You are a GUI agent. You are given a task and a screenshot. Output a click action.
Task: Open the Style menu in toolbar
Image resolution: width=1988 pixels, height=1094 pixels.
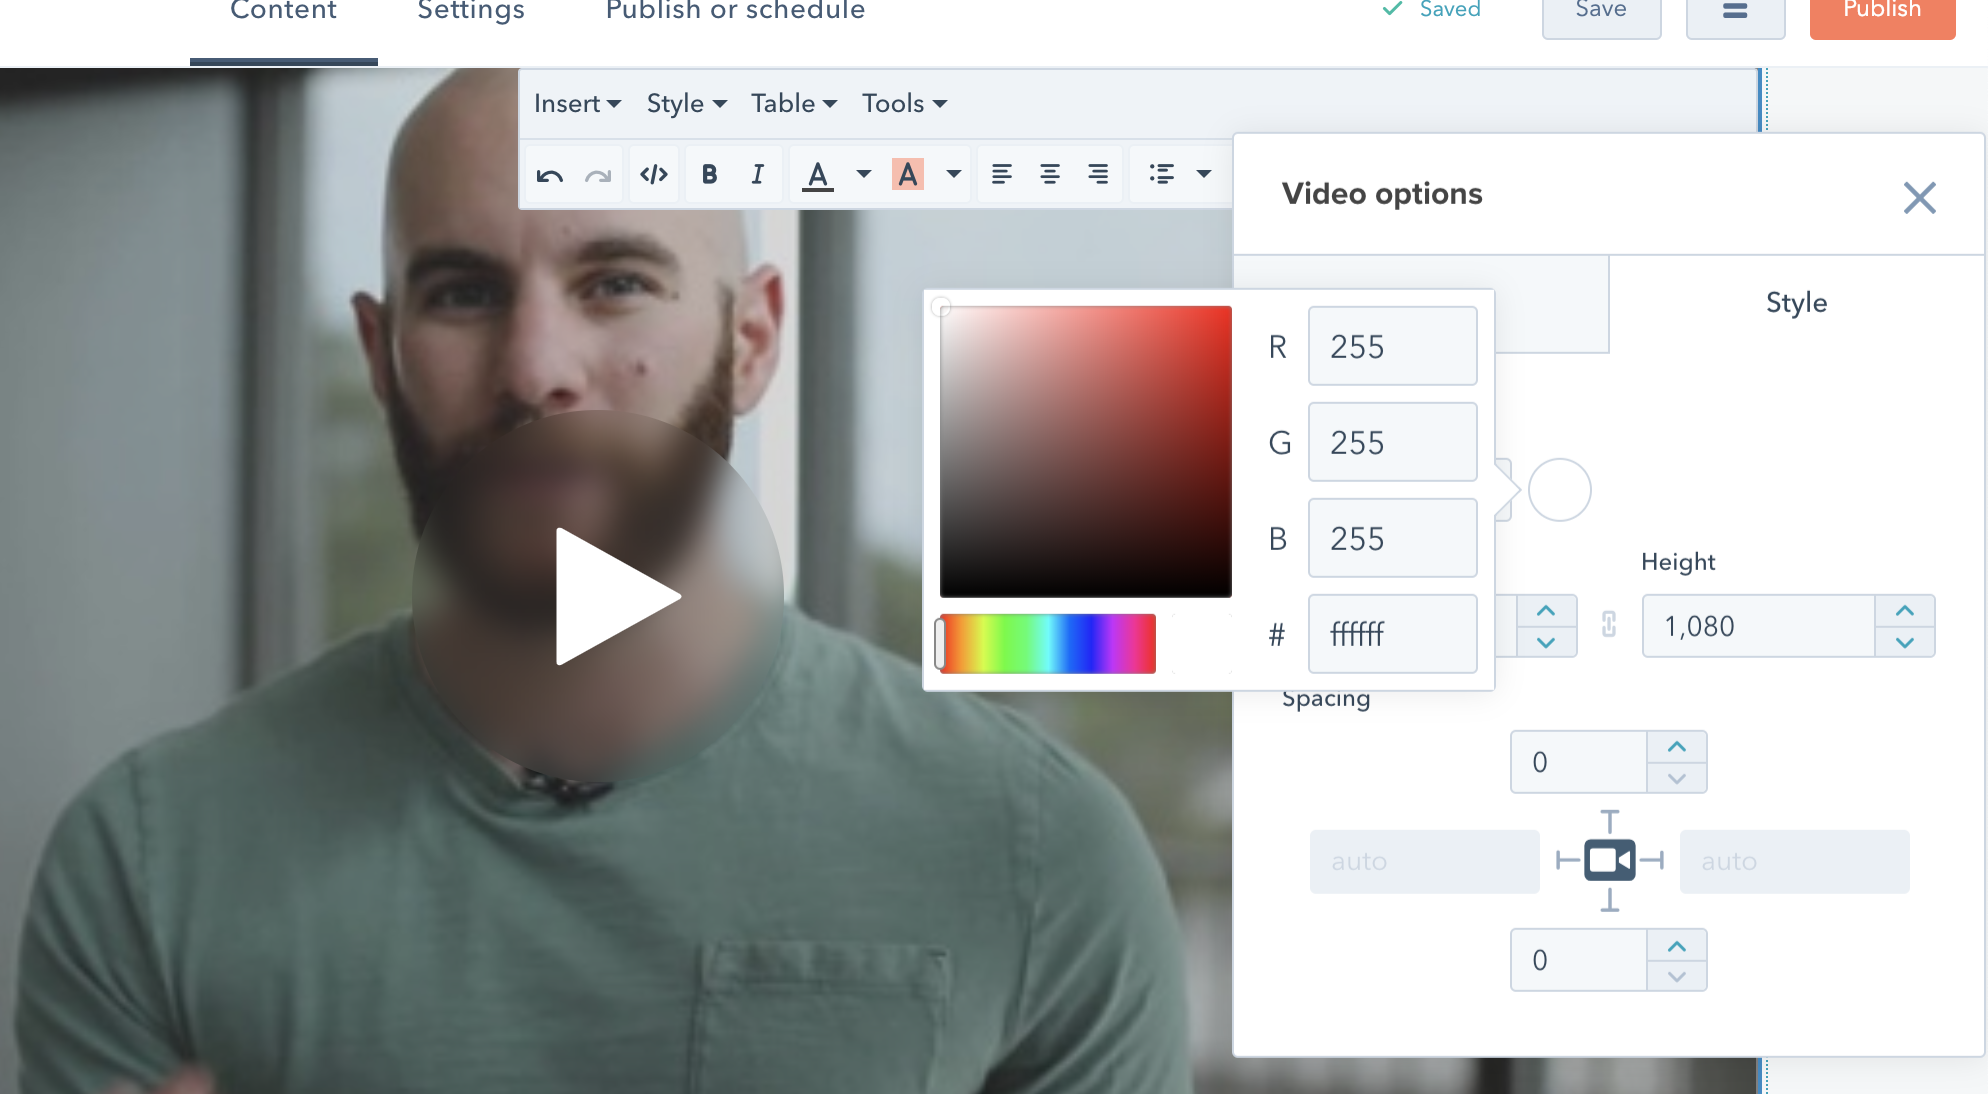tap(686, 104)
